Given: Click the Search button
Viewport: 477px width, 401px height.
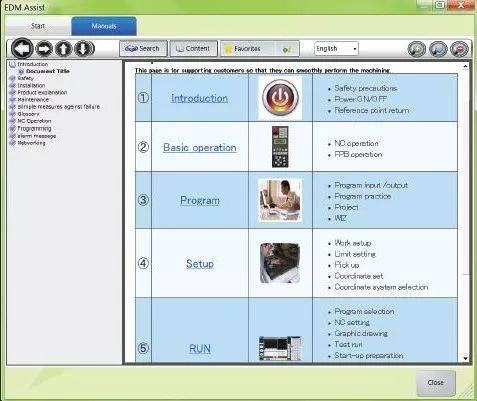Looking at the screenshot, I should tap(143, 49).
